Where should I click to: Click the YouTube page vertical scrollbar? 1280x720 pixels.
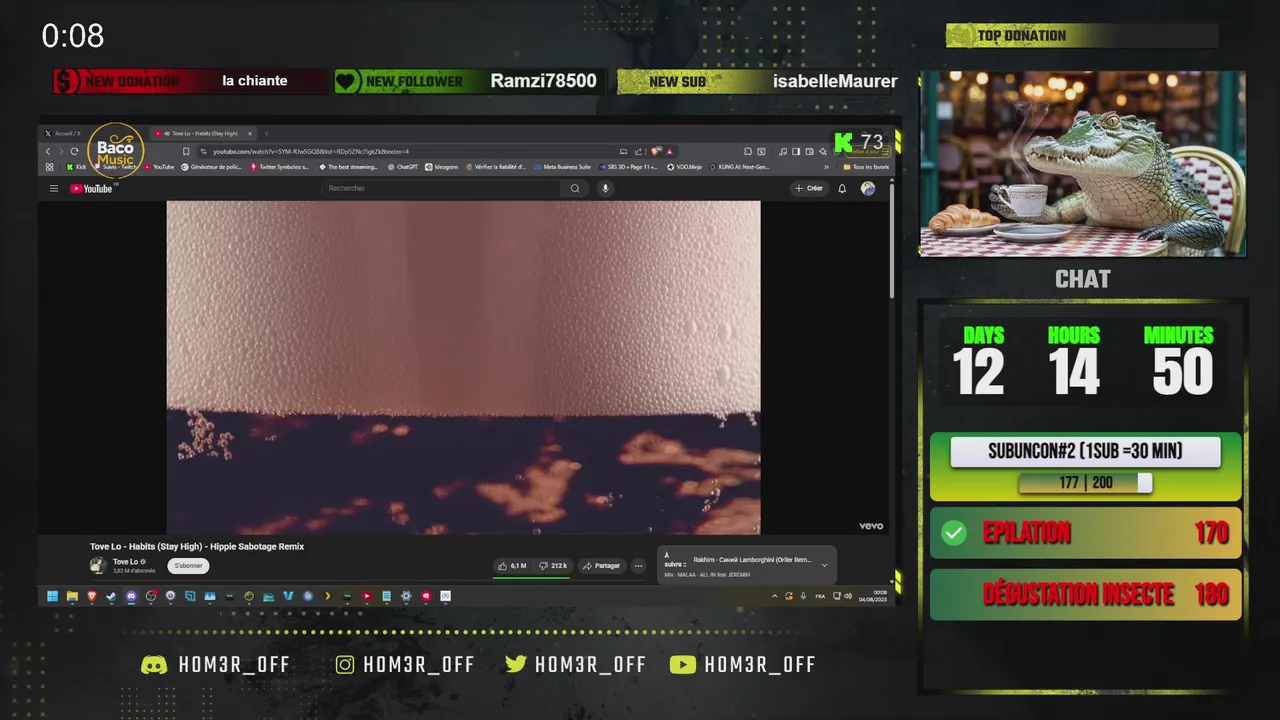point(892,240)
